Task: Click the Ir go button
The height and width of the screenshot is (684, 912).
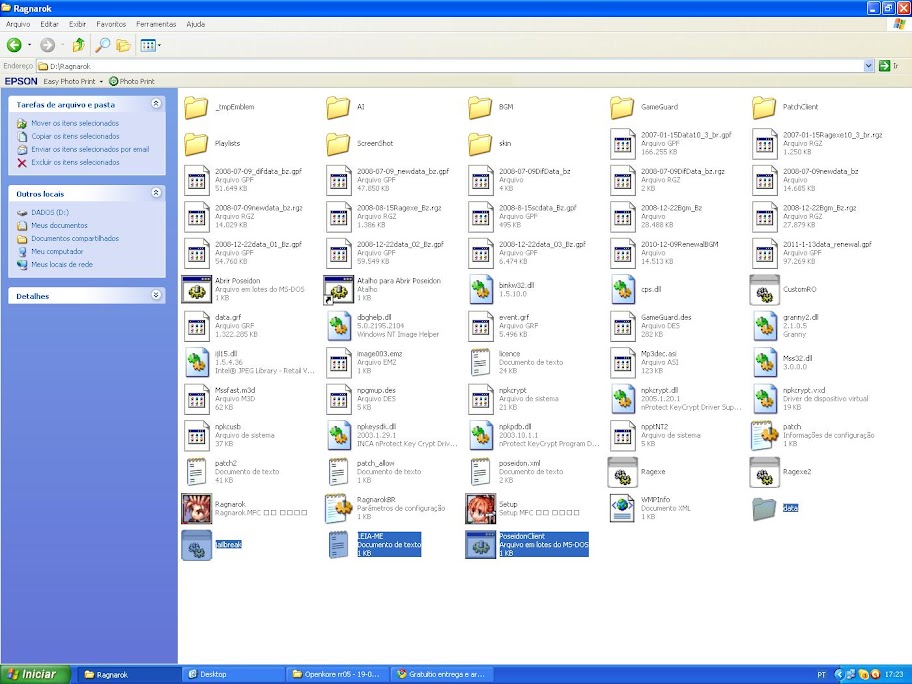Action: coord(890,66)
